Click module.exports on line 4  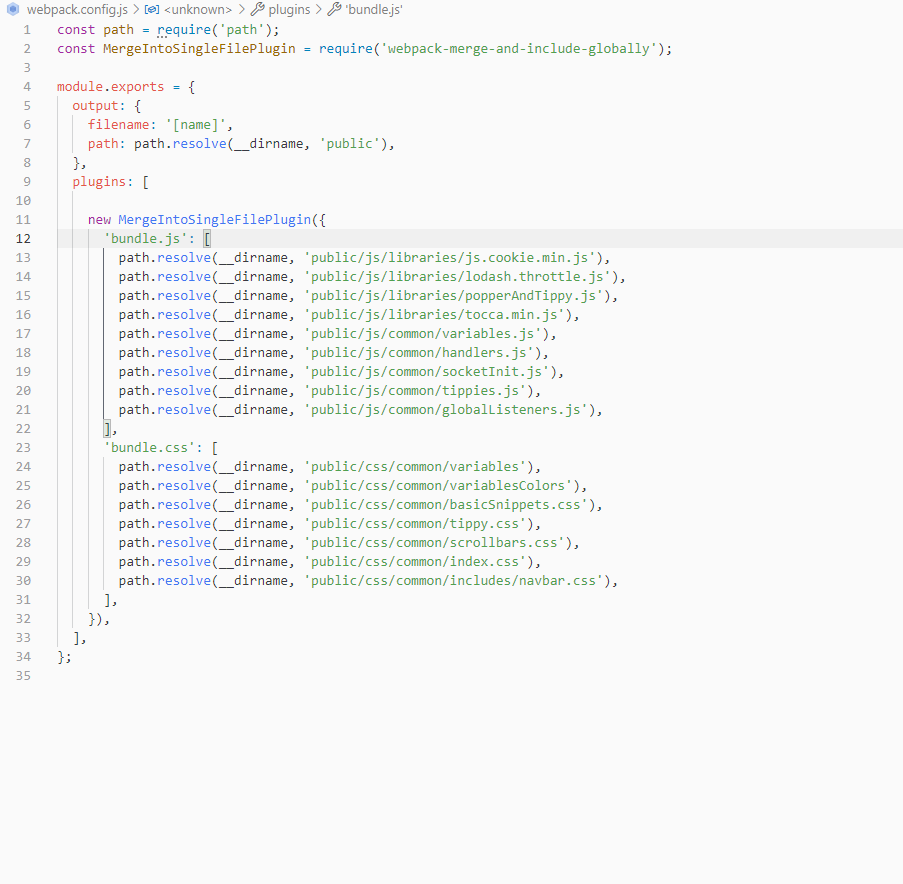click(x=111, y=87)
